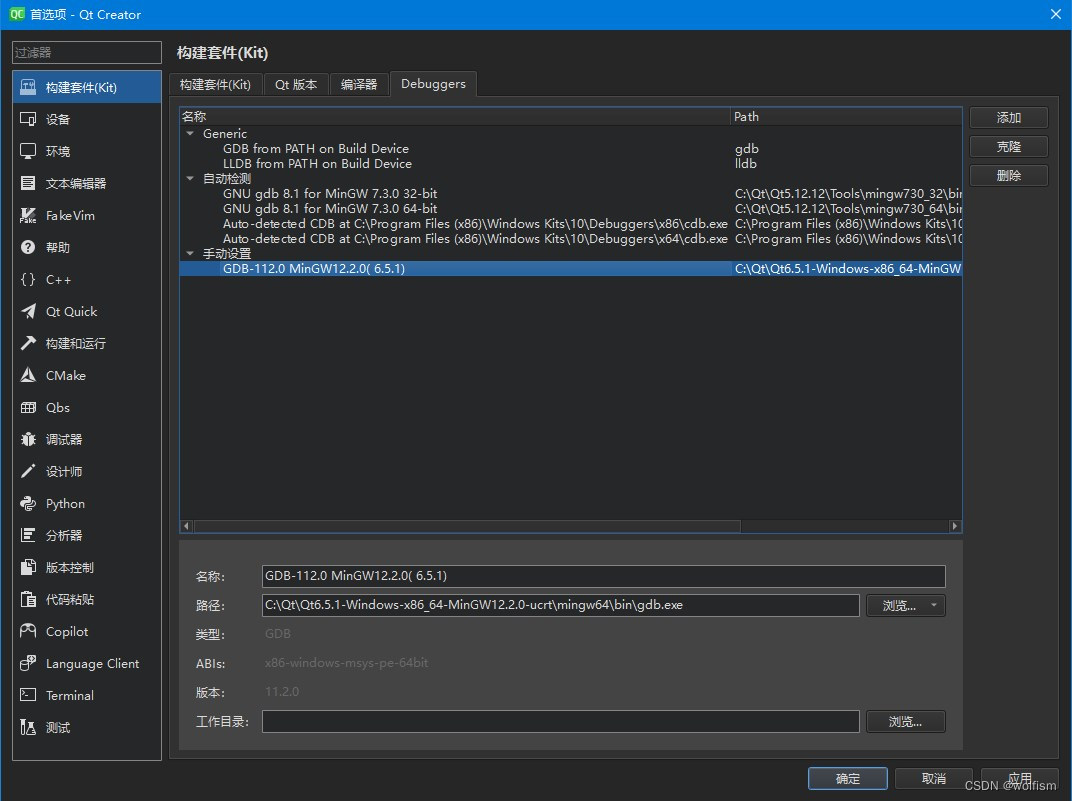The width and height of the screenshot is (1072, 801).
Task: Select GNU gdb 8.1 MinGW 32-bit row
Action: point(571,193)
